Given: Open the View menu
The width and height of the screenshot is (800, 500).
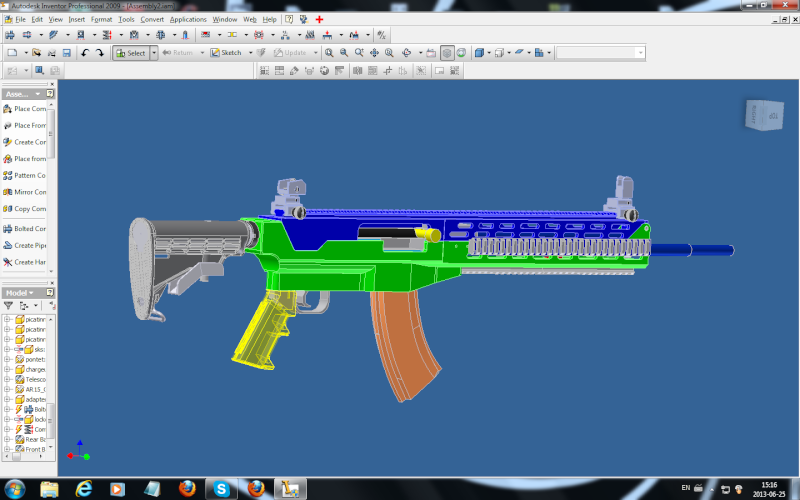Looking at the screenshot, I should [56, 19].
